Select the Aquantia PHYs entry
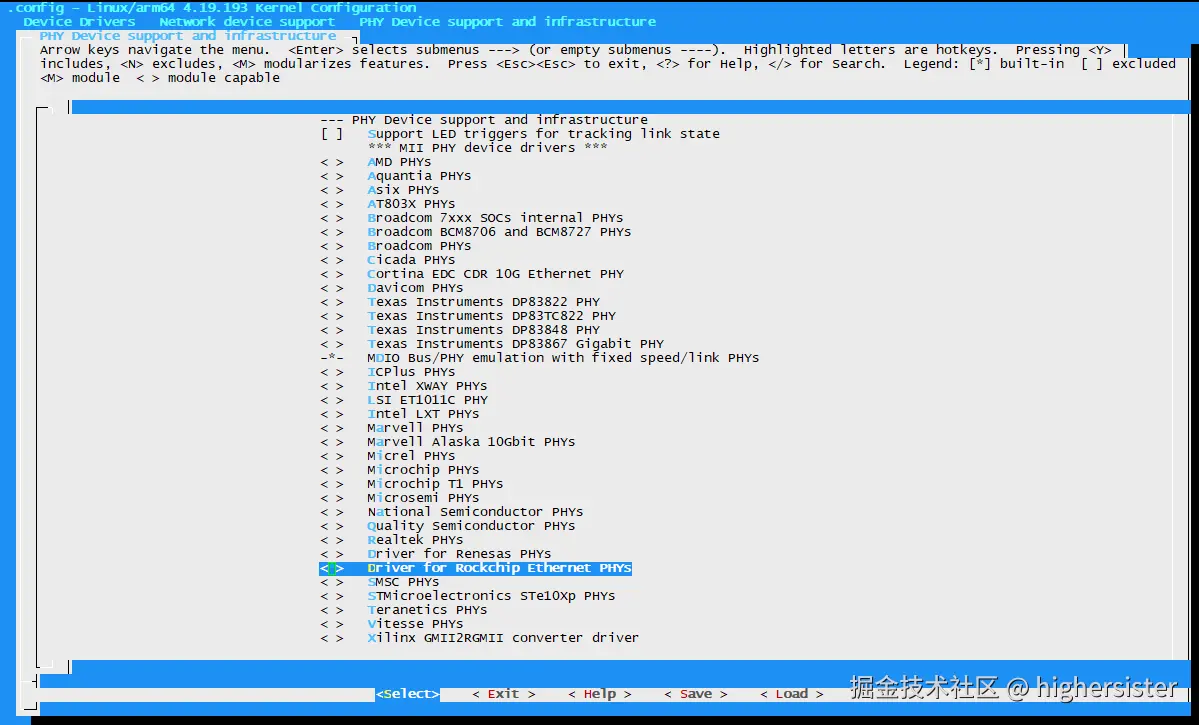Screen dimensions: 1199x725 [395, 176]
